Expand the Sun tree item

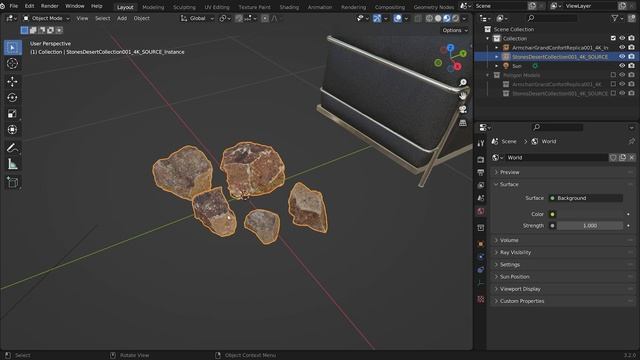click(x=497, y=66)
